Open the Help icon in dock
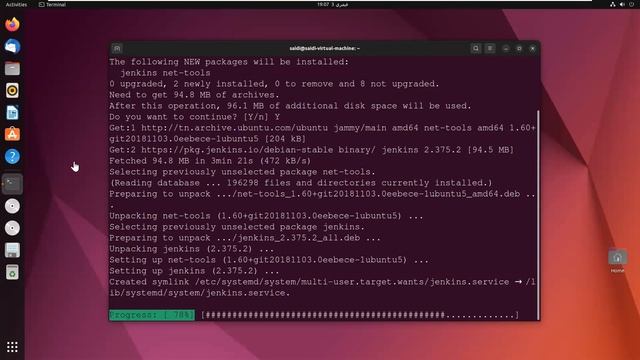This screenshot has height=360, width=640. 12,156
